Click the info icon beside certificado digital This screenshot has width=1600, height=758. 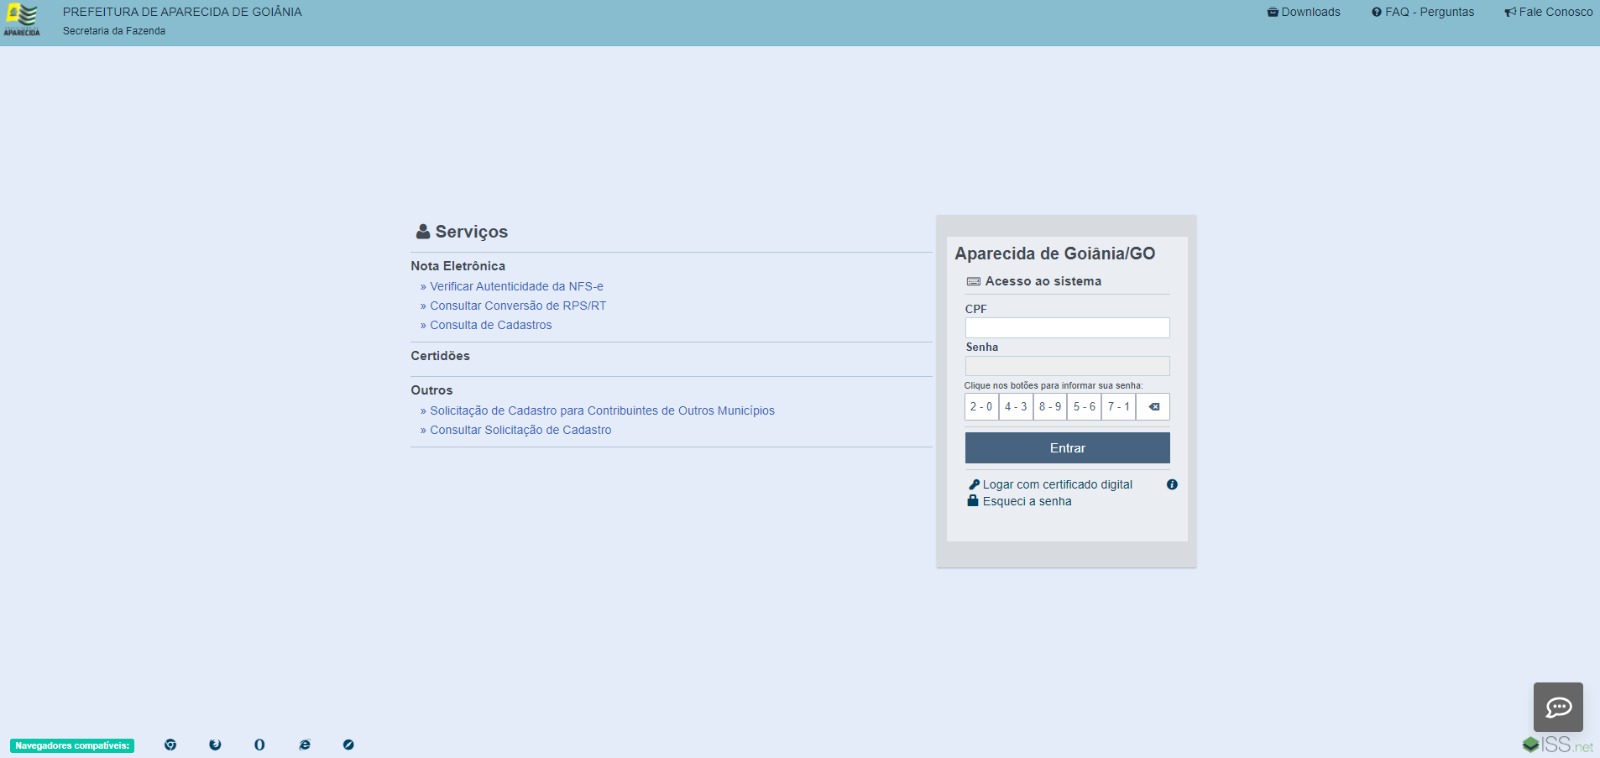point(1172,485)
